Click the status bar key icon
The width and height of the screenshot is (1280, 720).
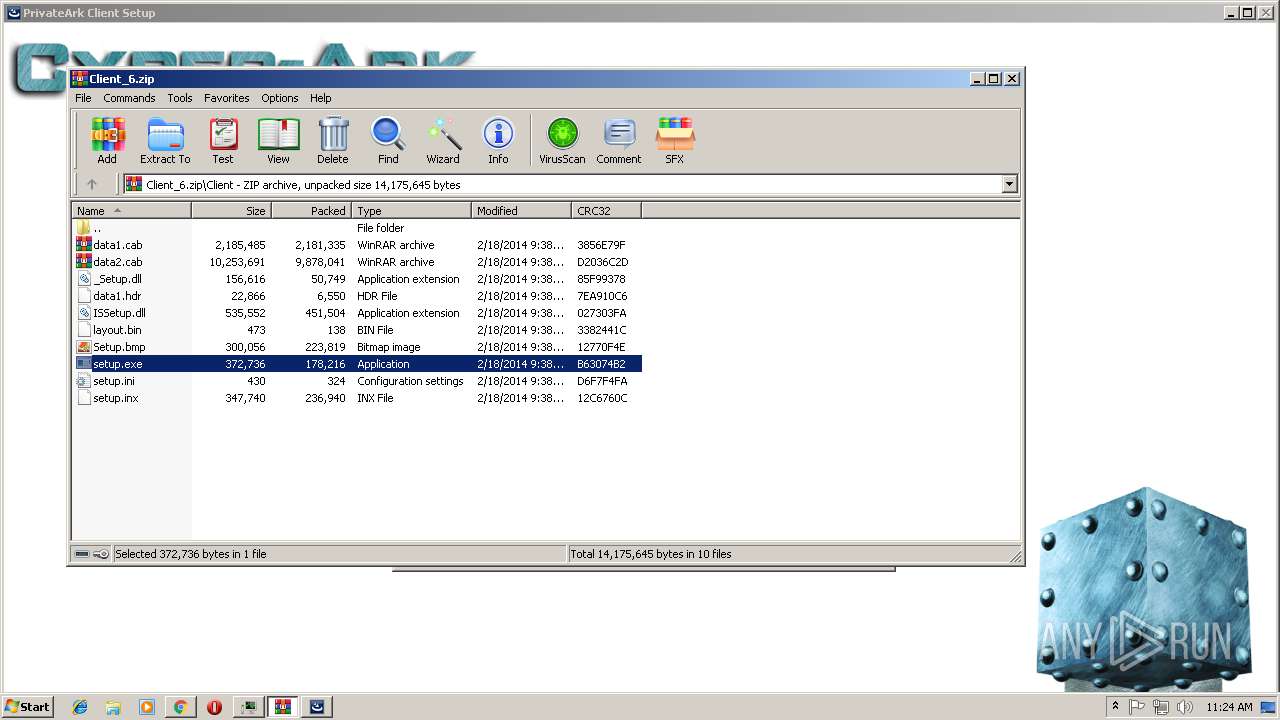click(x=101, y=553)
